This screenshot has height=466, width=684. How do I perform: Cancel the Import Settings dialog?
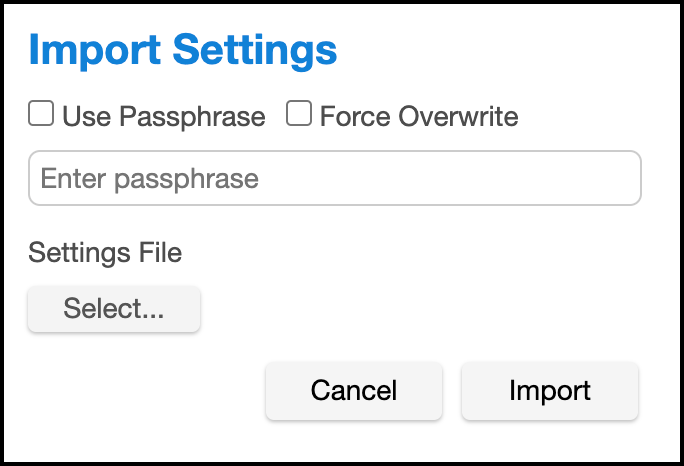tap(353, 390)
